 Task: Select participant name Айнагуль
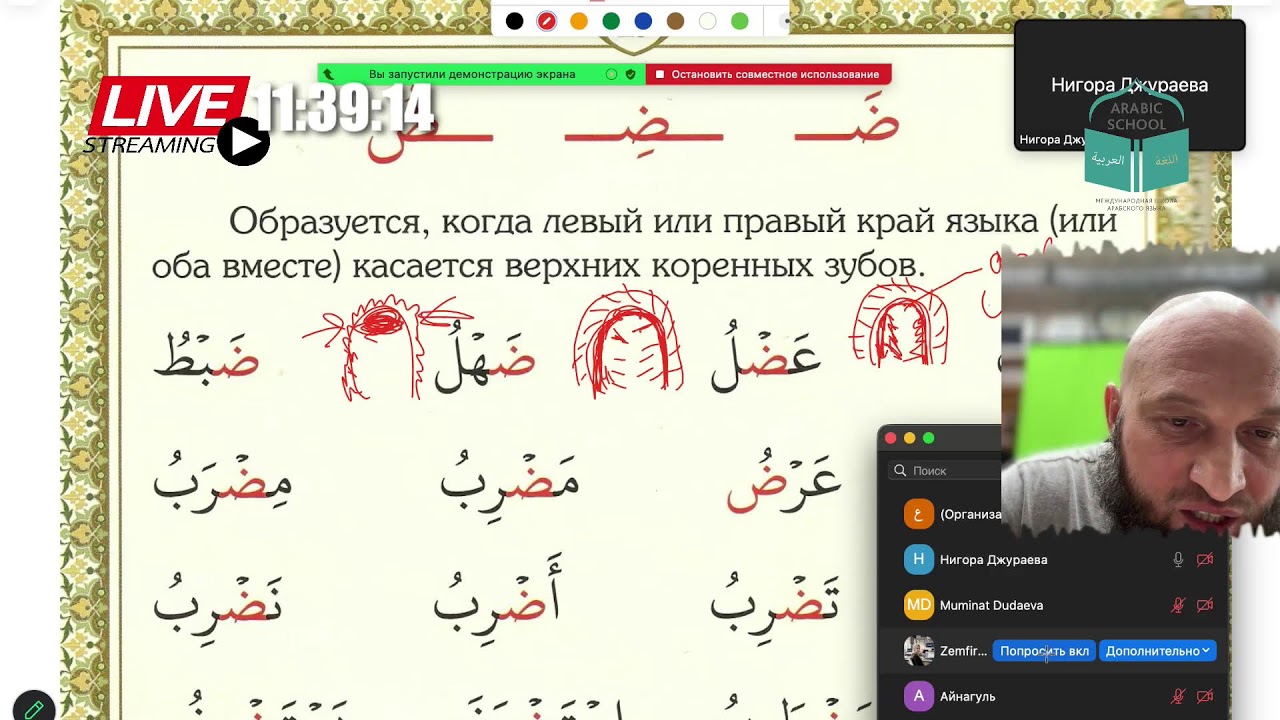point(967,696)
